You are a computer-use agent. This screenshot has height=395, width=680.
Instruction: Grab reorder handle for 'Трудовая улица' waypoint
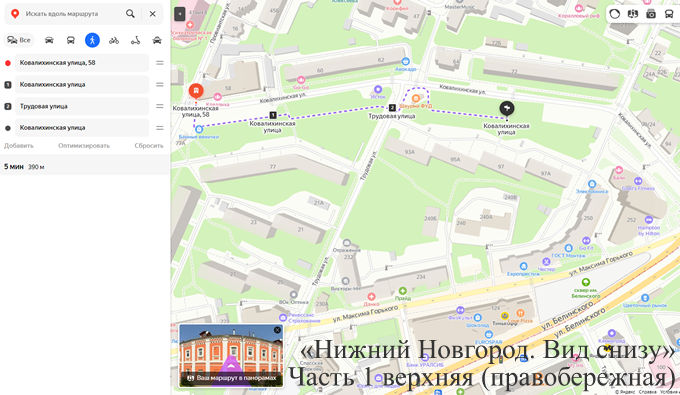tap(160, 106)
